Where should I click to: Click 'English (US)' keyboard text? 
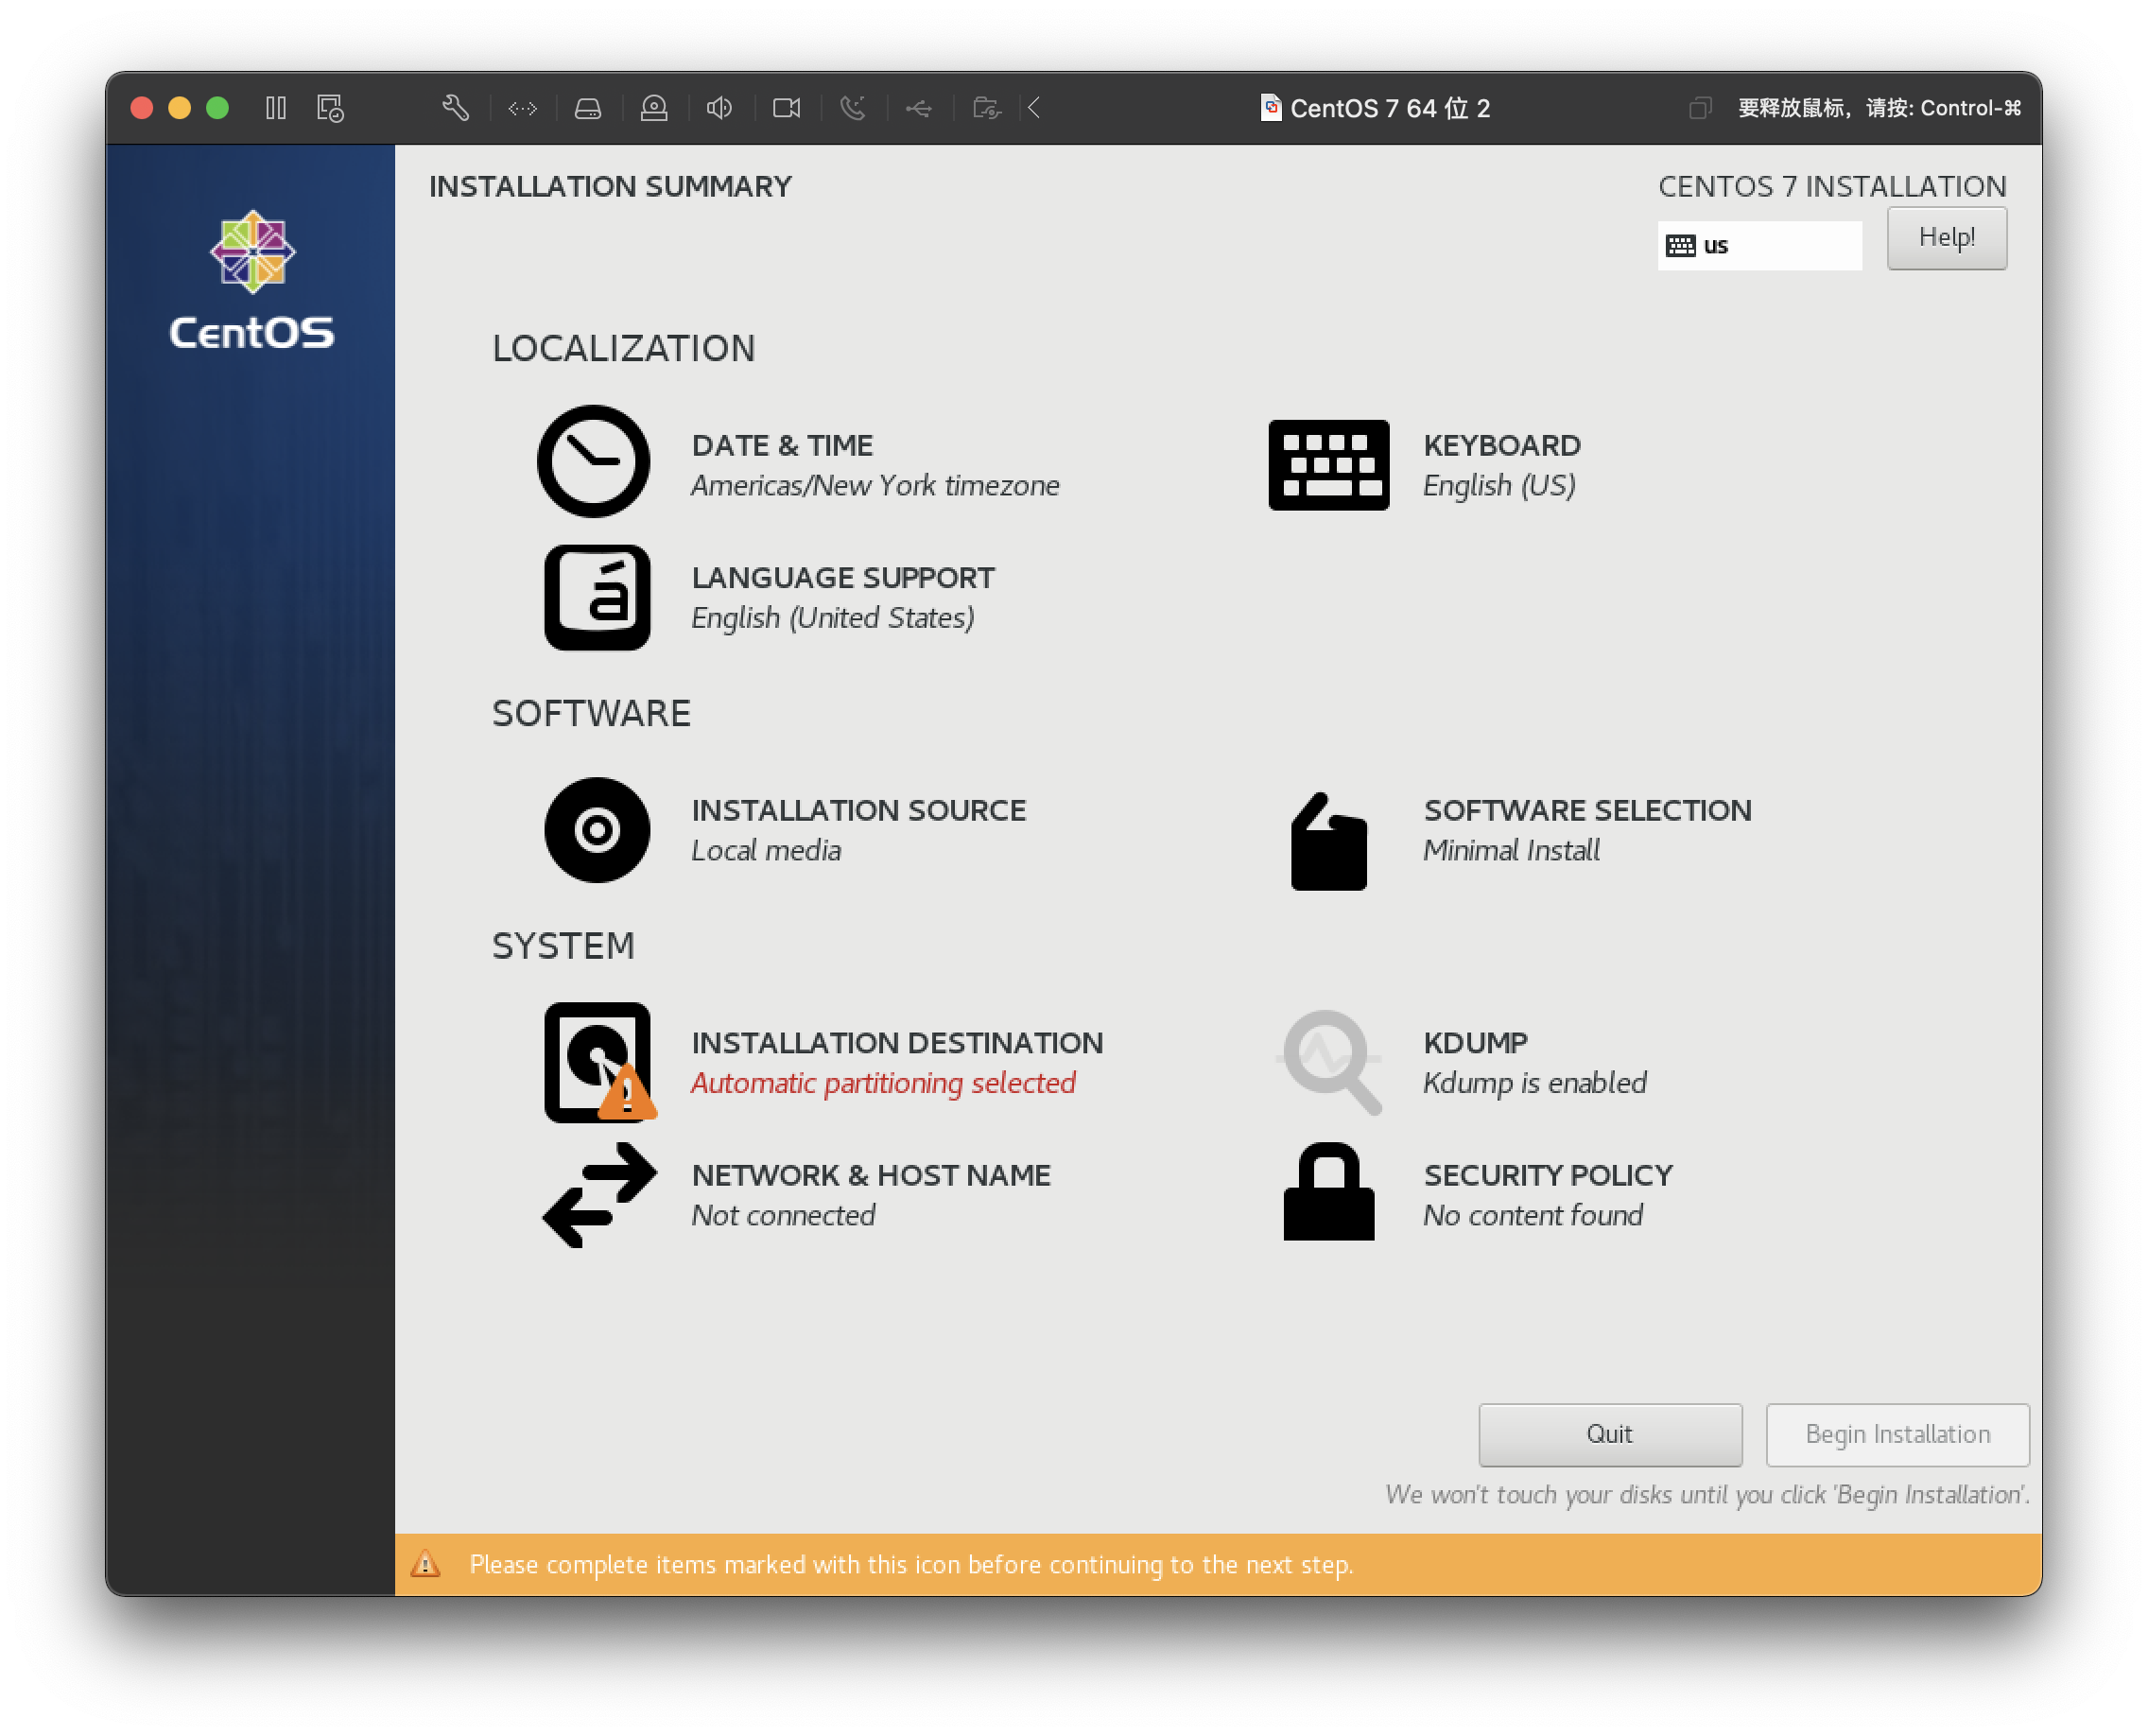coord(1499,486)
